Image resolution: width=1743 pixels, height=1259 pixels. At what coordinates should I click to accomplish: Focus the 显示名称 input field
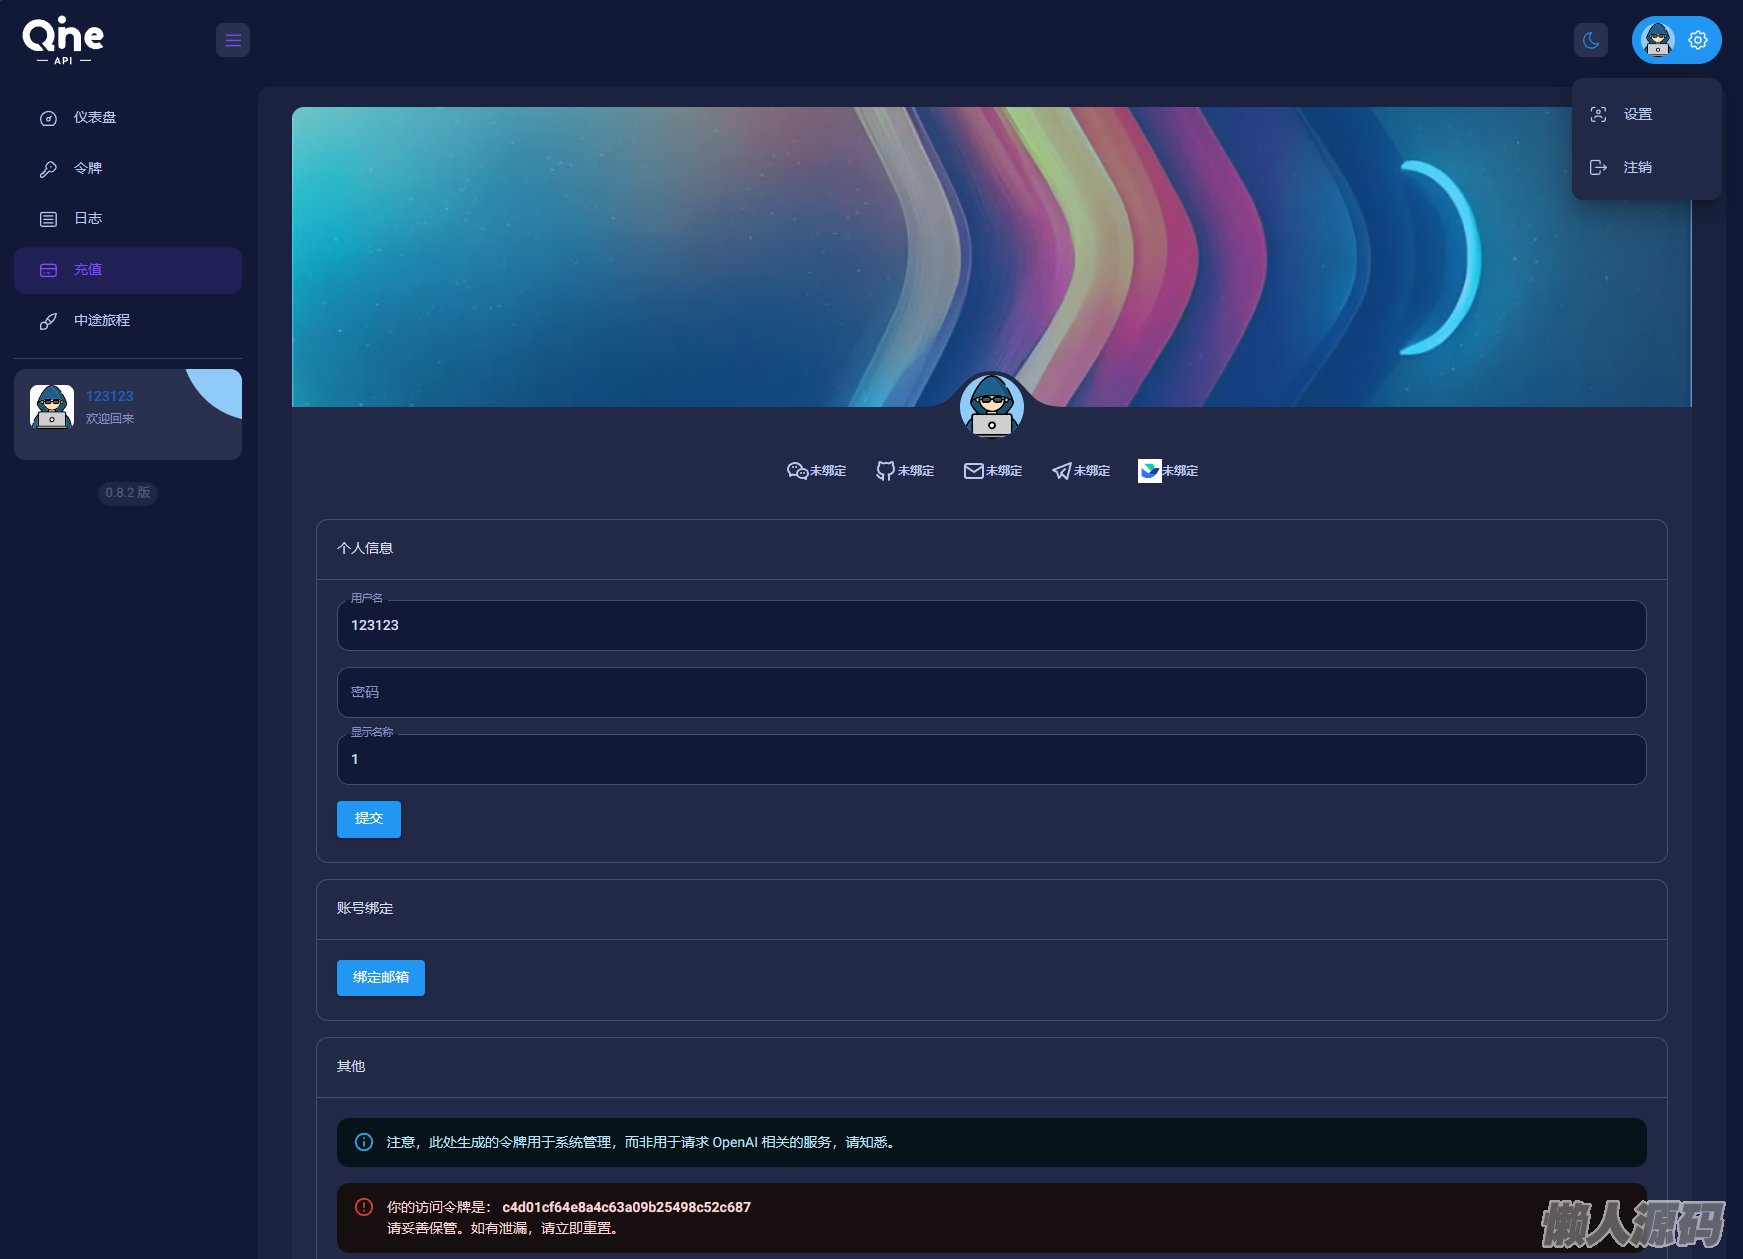(x=992, y=759)
